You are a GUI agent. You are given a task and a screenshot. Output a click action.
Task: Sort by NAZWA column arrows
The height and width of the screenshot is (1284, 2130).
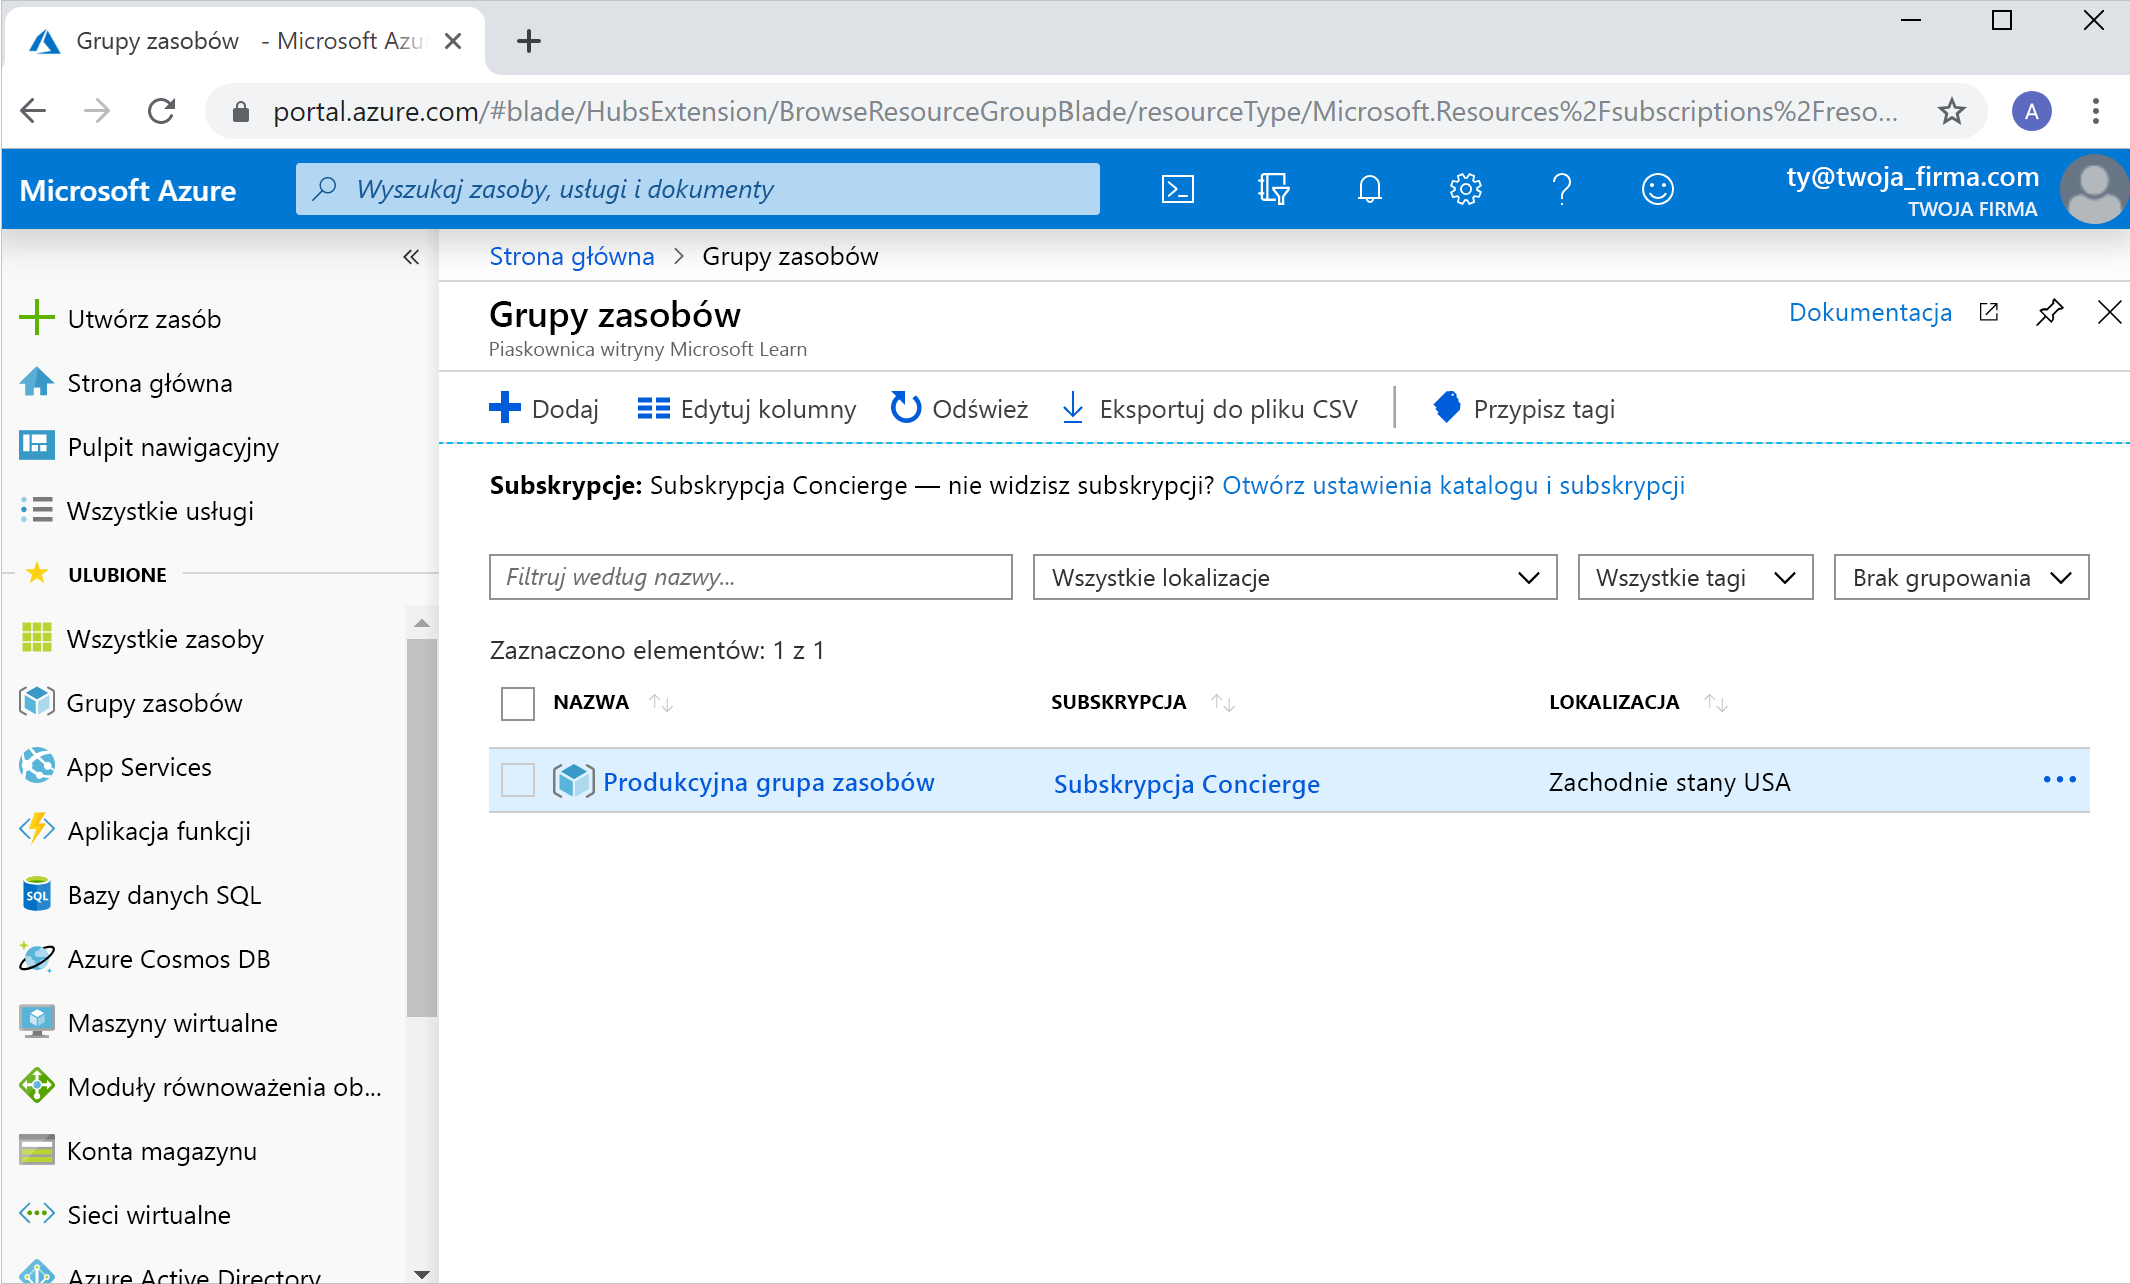[661, 703]
